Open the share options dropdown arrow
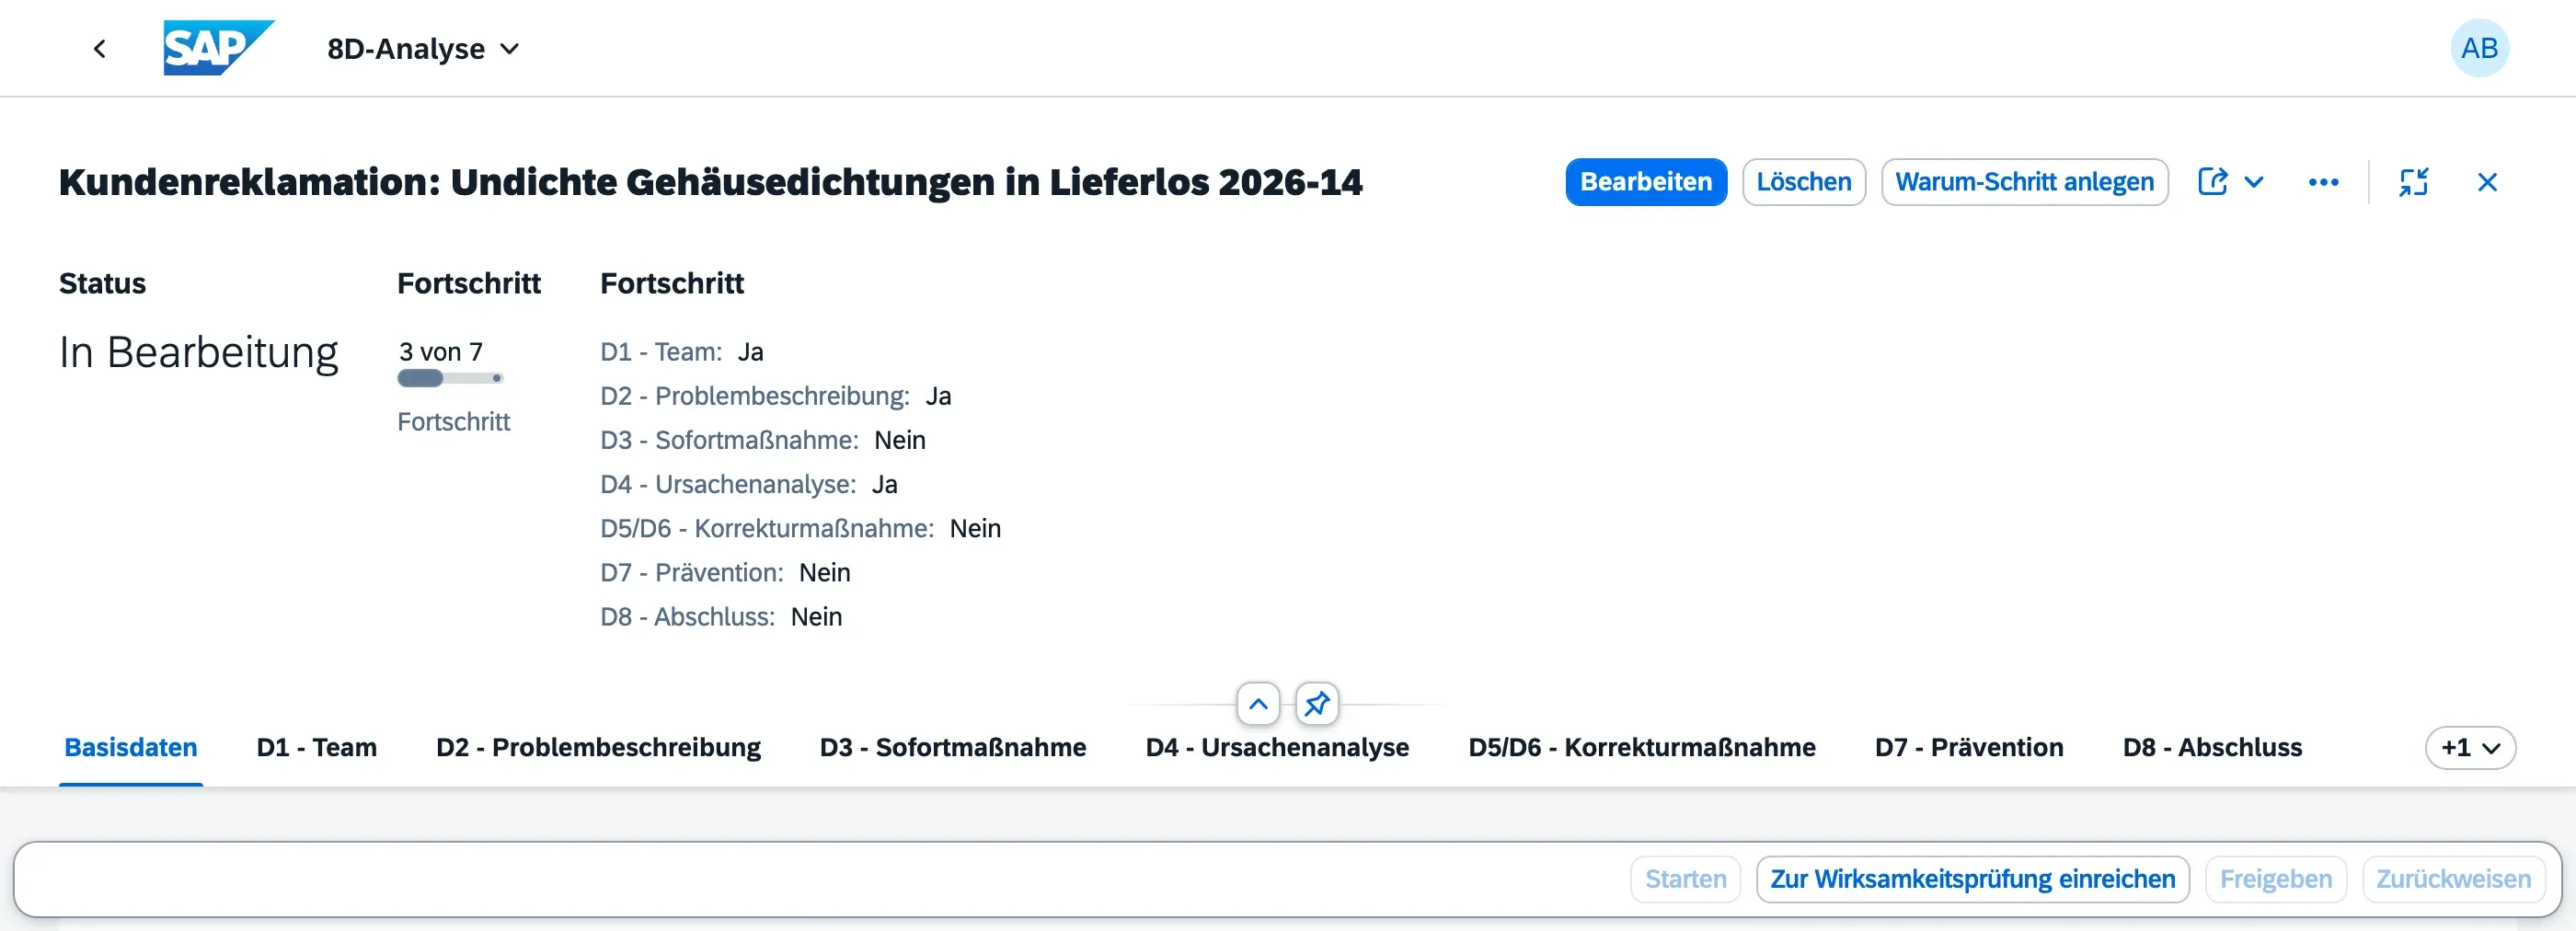Viewport: 2576px width, 931px height. (x=2254, y=182)
